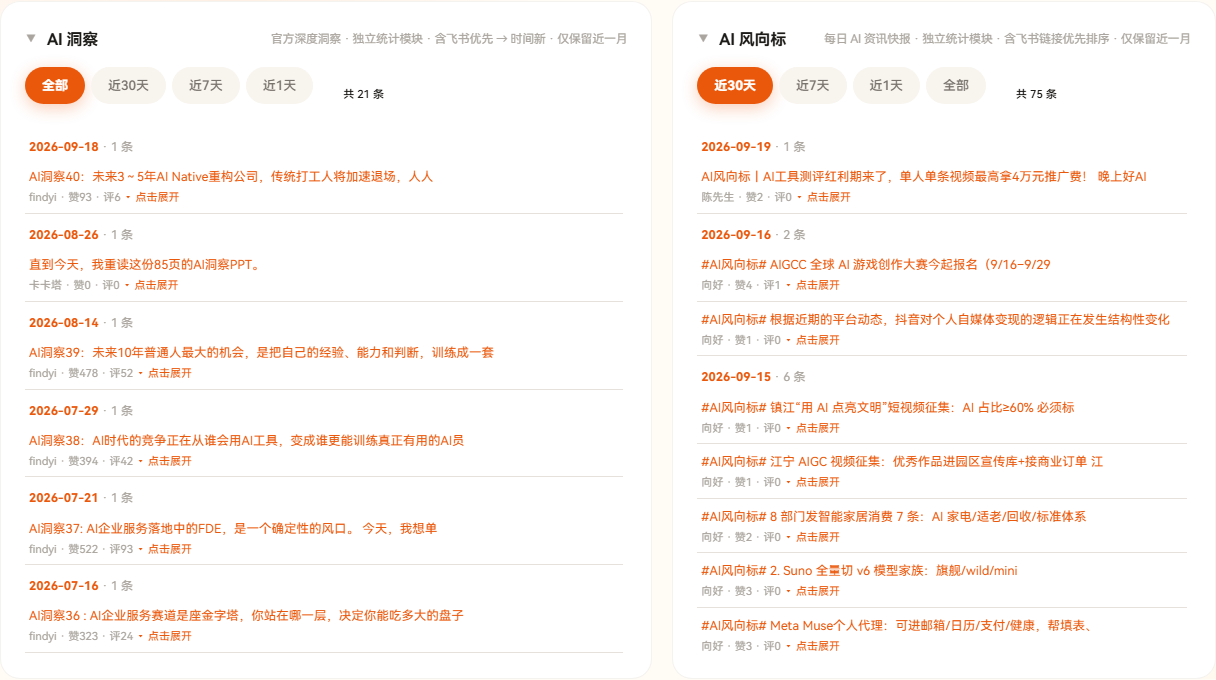Open AIGCC 全球 AI 游戏创作大赛 link
The image size is (1216, 680).
(x=876, y=265)
